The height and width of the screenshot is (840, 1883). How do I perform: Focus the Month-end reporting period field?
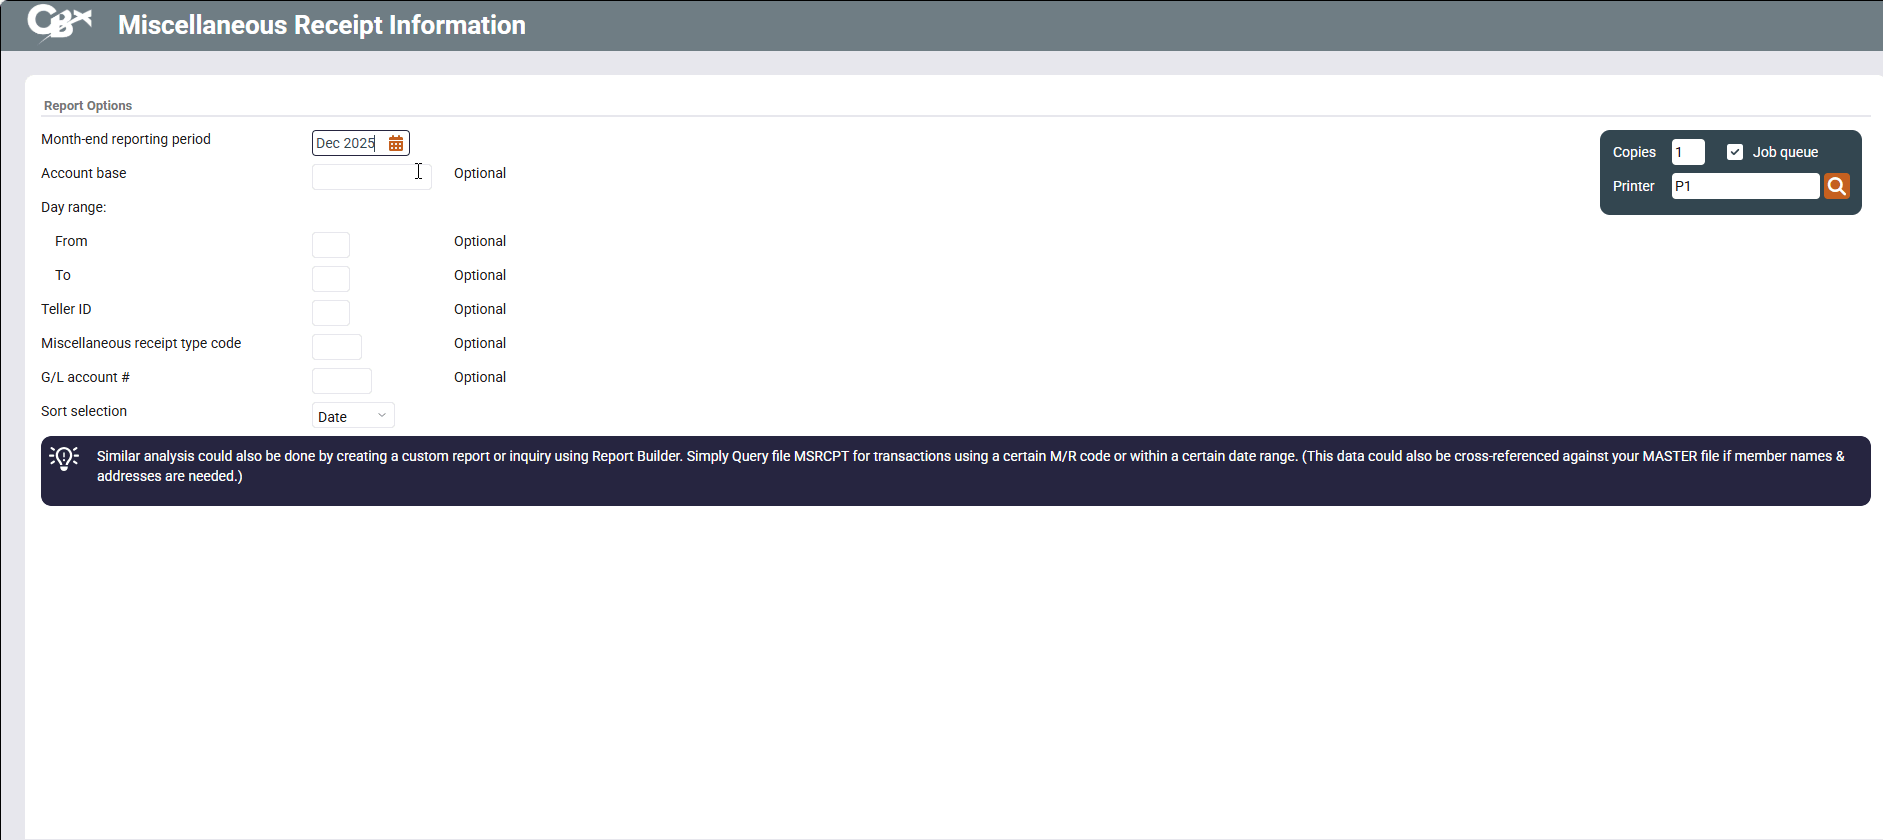coord(347,144)
